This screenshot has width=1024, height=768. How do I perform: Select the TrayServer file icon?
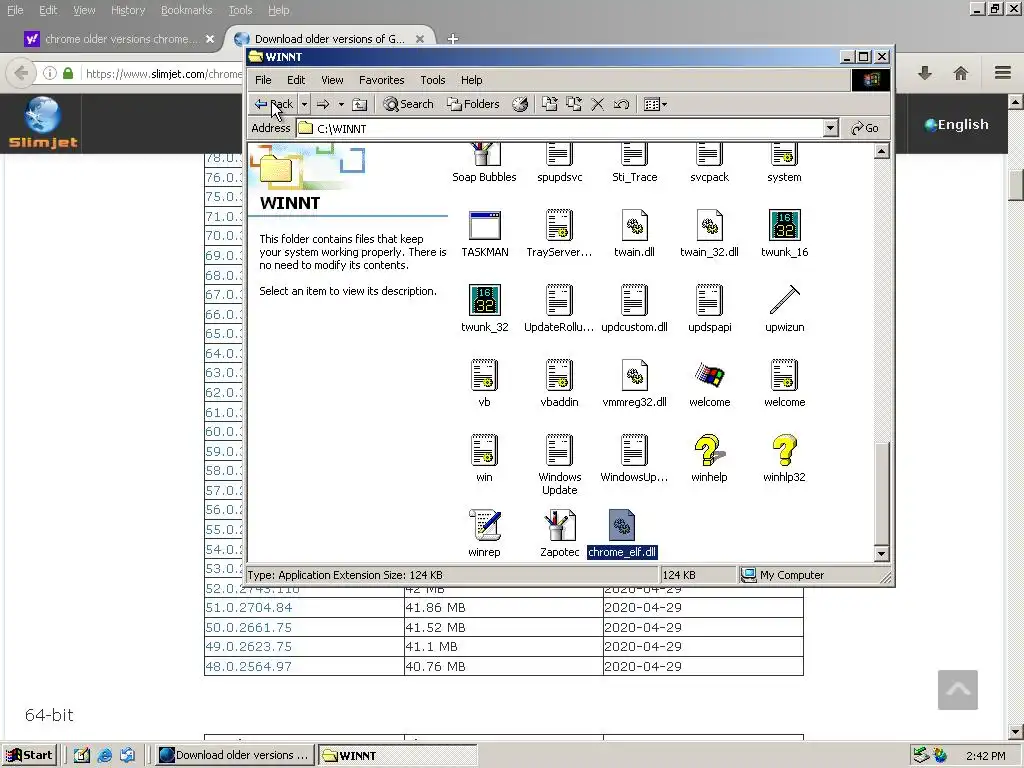(560, 234)
